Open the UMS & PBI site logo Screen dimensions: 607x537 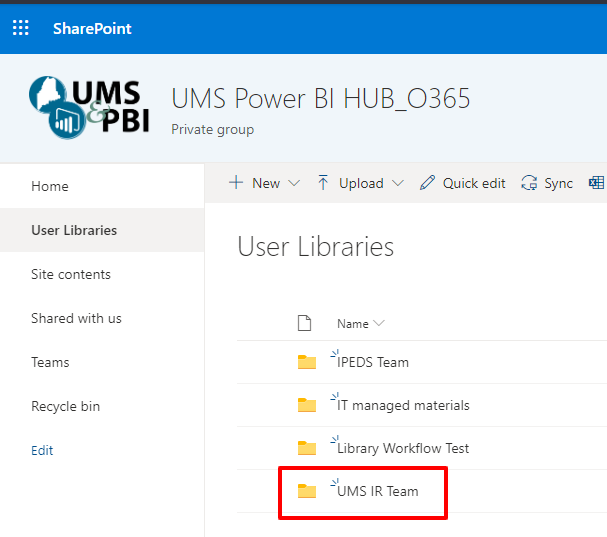tap(89, 108)
